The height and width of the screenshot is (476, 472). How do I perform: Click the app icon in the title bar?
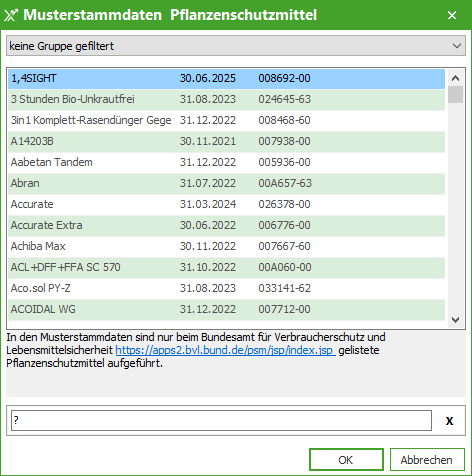(x=11, y=15)
